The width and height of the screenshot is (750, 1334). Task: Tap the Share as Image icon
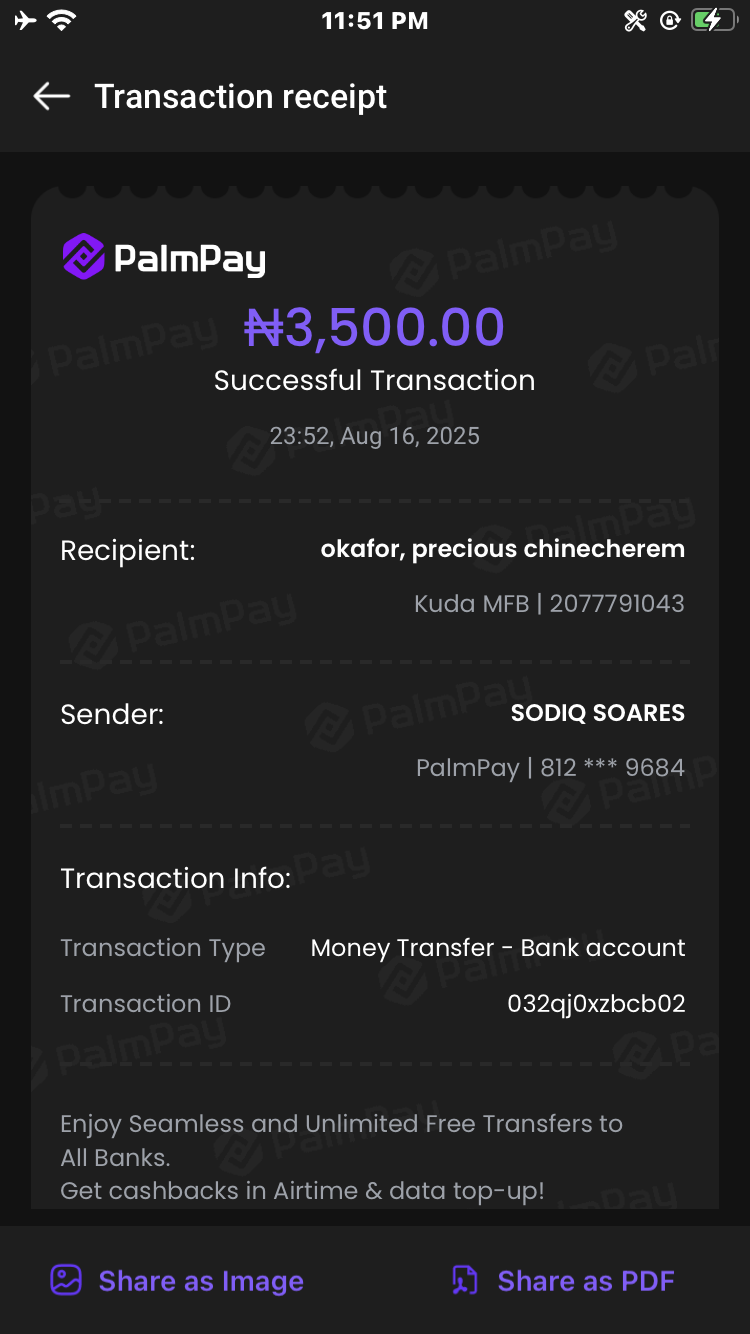[x=66, y=1280]
